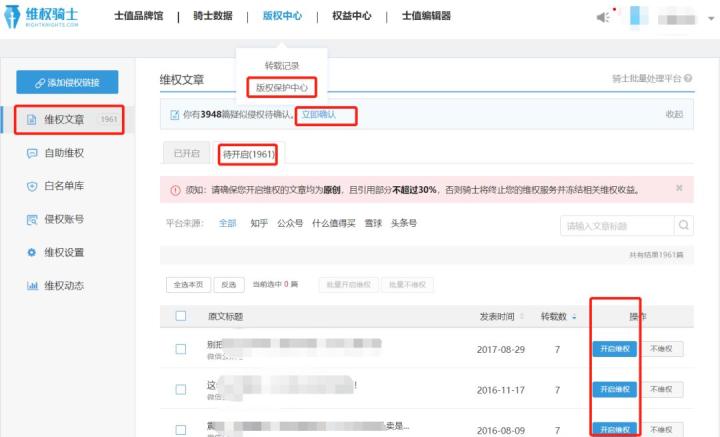The image size is (720, 437).
Task: Filter platform source by 知乎
Action: click(x=259, y=224)
